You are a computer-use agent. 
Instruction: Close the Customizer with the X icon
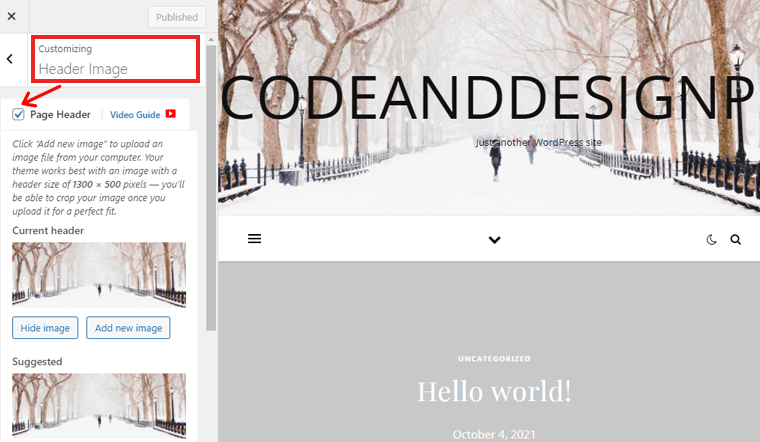(x=12, y=16)
